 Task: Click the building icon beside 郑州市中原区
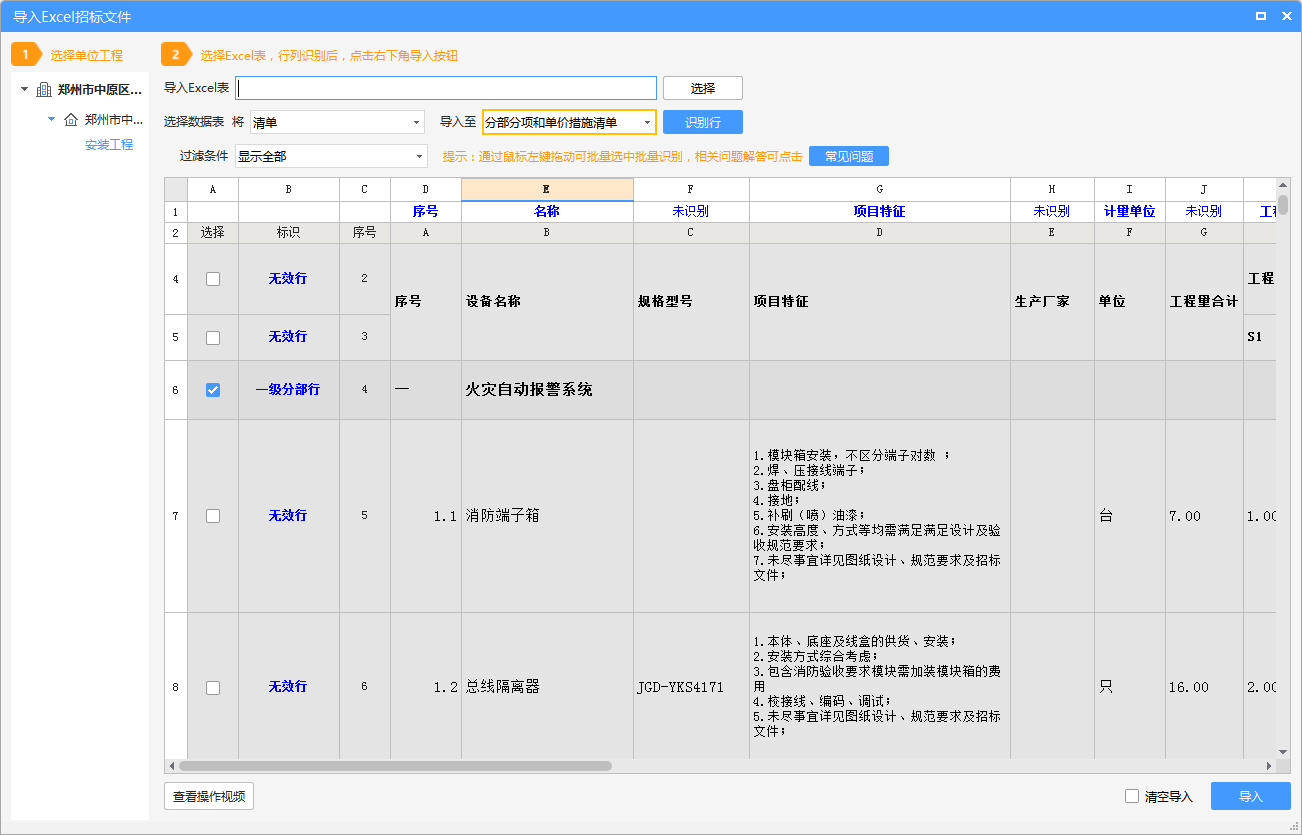coord(43,90)
